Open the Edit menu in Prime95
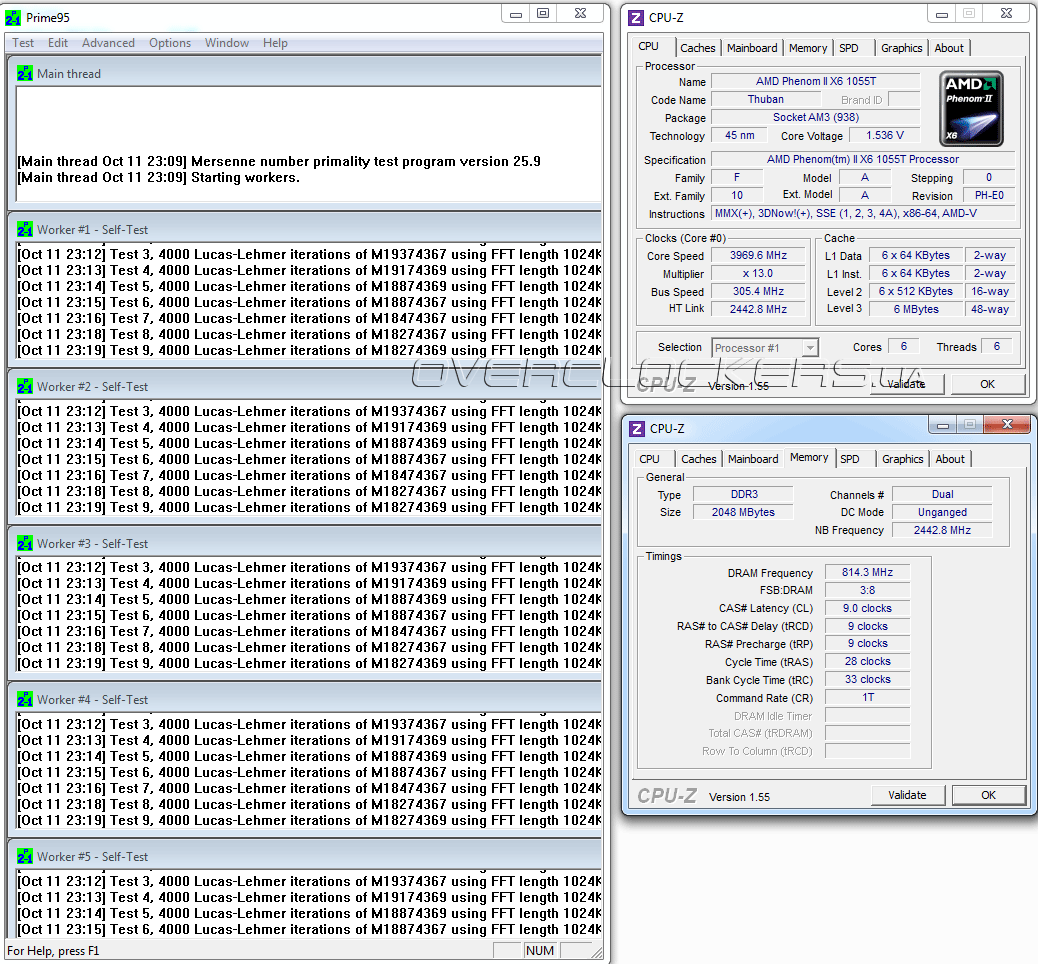This screenshot has width=1038, height=964. coord(58,43)
